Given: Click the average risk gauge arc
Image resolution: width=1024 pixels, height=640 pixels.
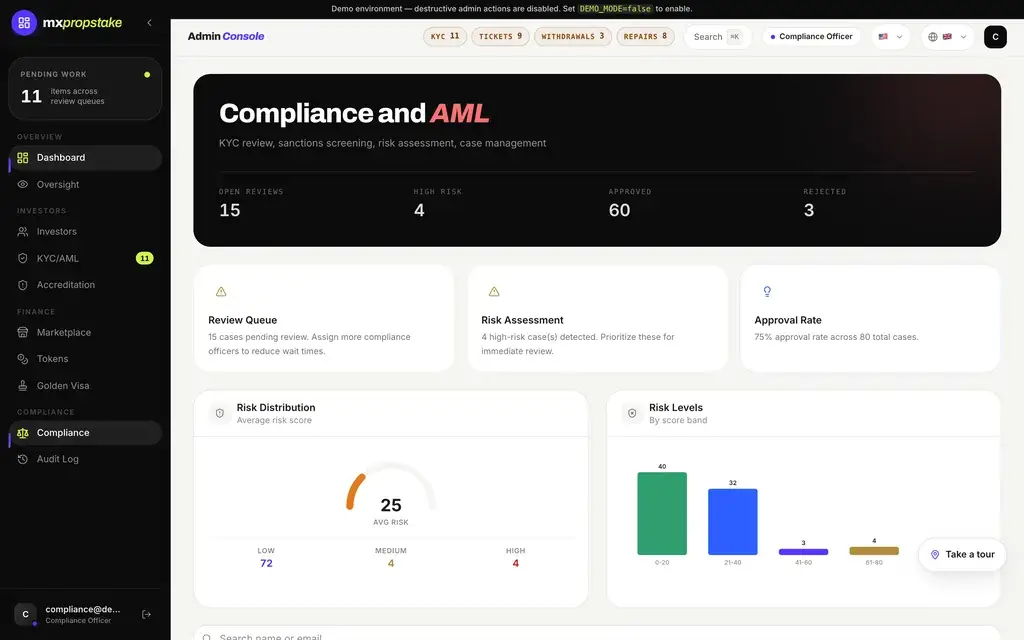Looking at the screenshot, I should pyautogui.click(x=391, y=485).
